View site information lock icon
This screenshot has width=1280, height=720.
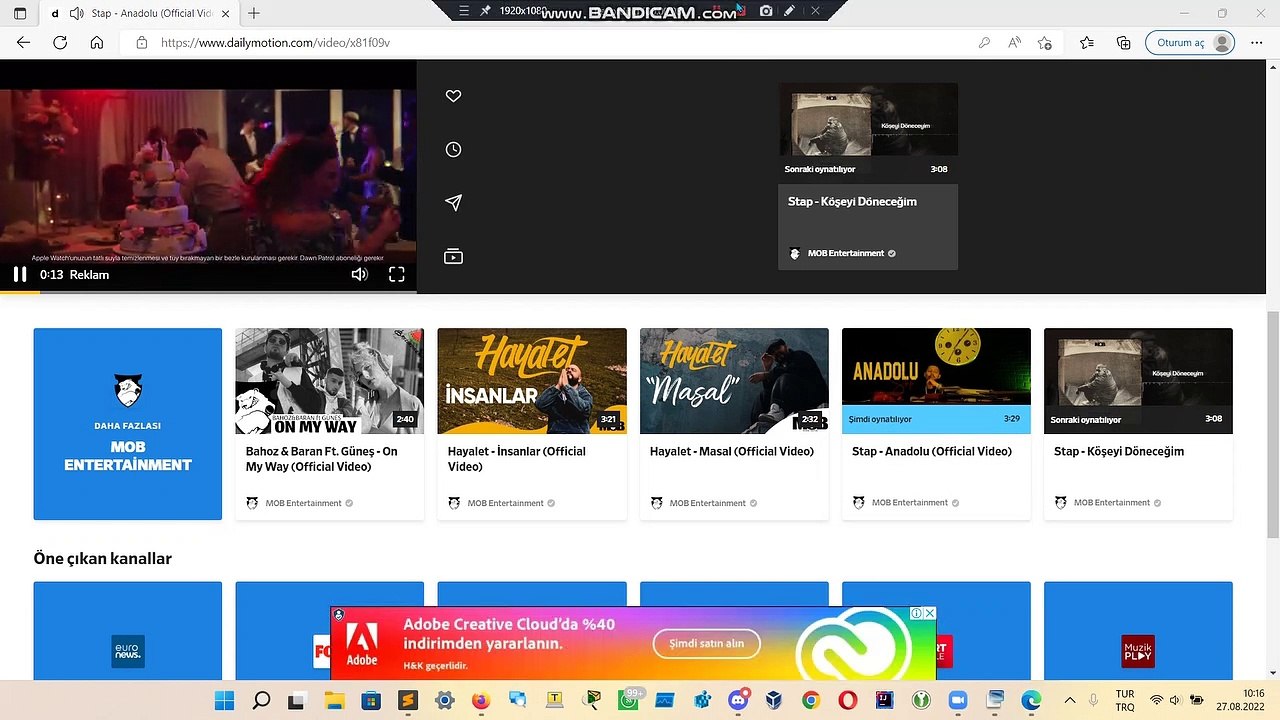(142, 43)
